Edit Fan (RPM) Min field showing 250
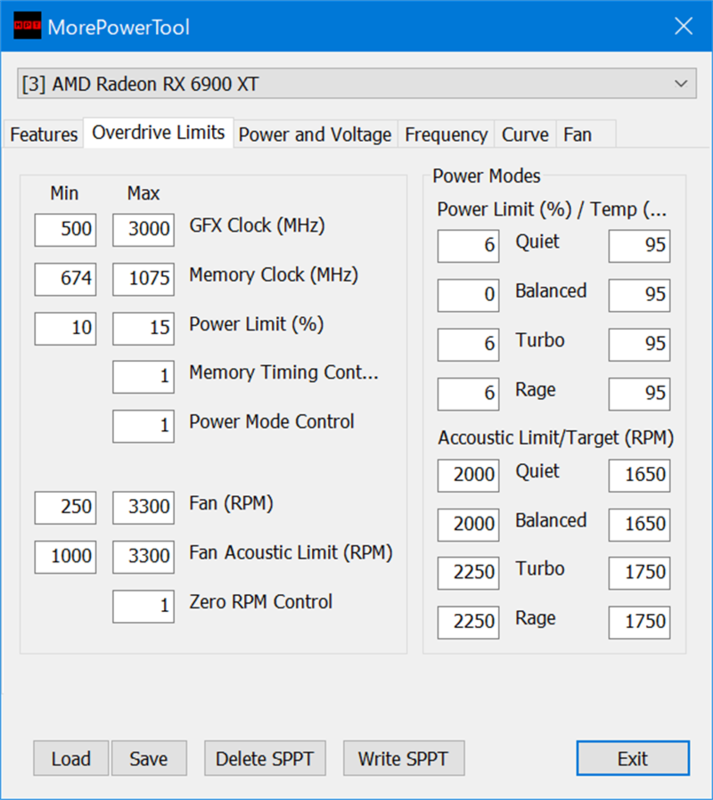This screenshot has height=800, width=713. (x=65, y=508)
